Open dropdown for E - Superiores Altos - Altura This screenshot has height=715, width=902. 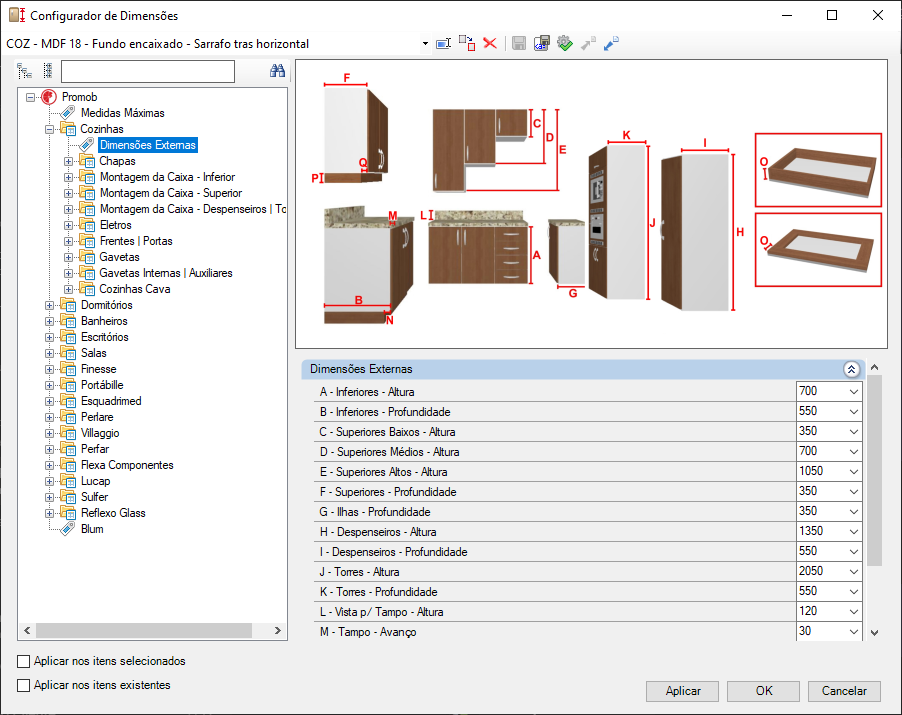[854, 472]
